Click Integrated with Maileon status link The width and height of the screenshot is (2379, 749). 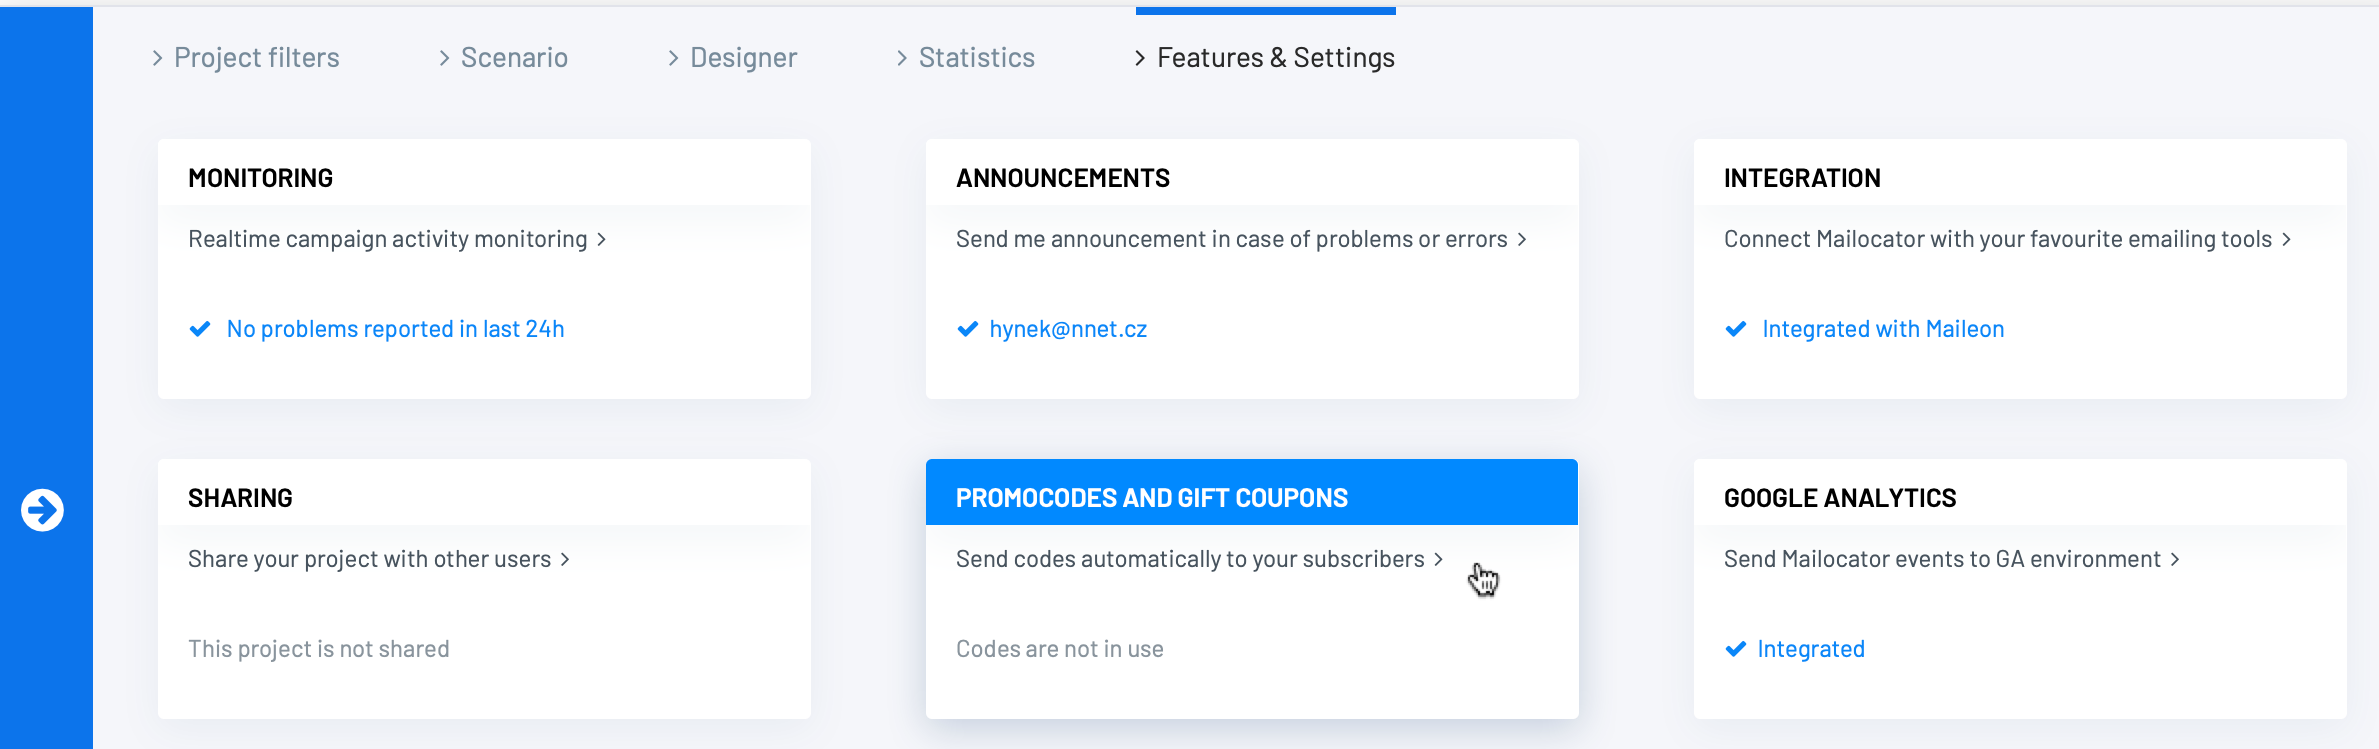[1883, 329]
